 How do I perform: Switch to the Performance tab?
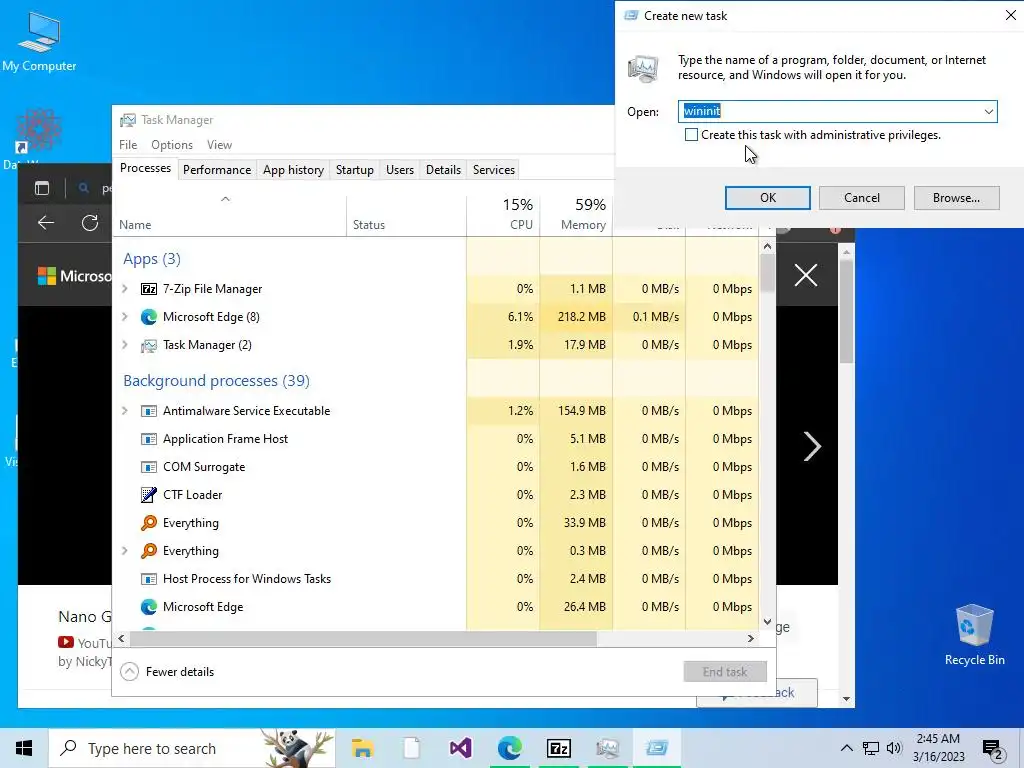[x=217, y=170]
